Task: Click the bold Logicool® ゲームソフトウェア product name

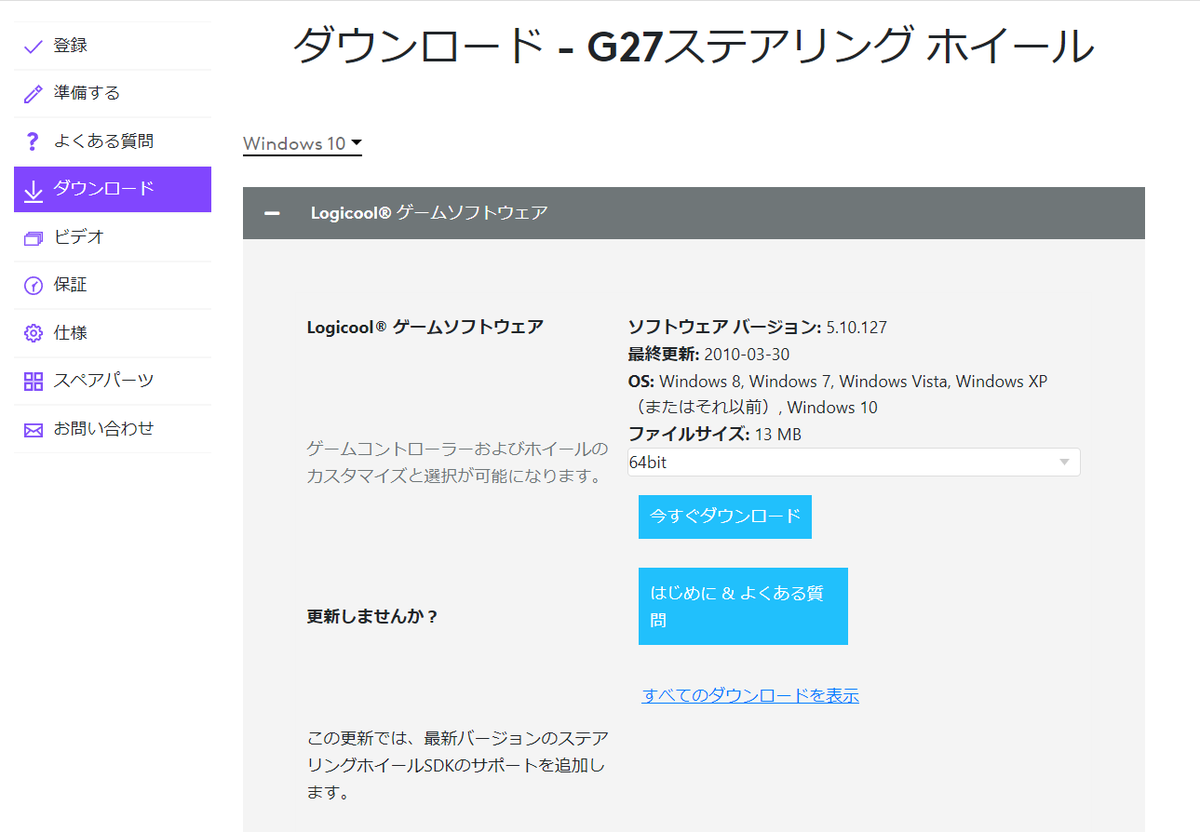Action: coord(425,327)
